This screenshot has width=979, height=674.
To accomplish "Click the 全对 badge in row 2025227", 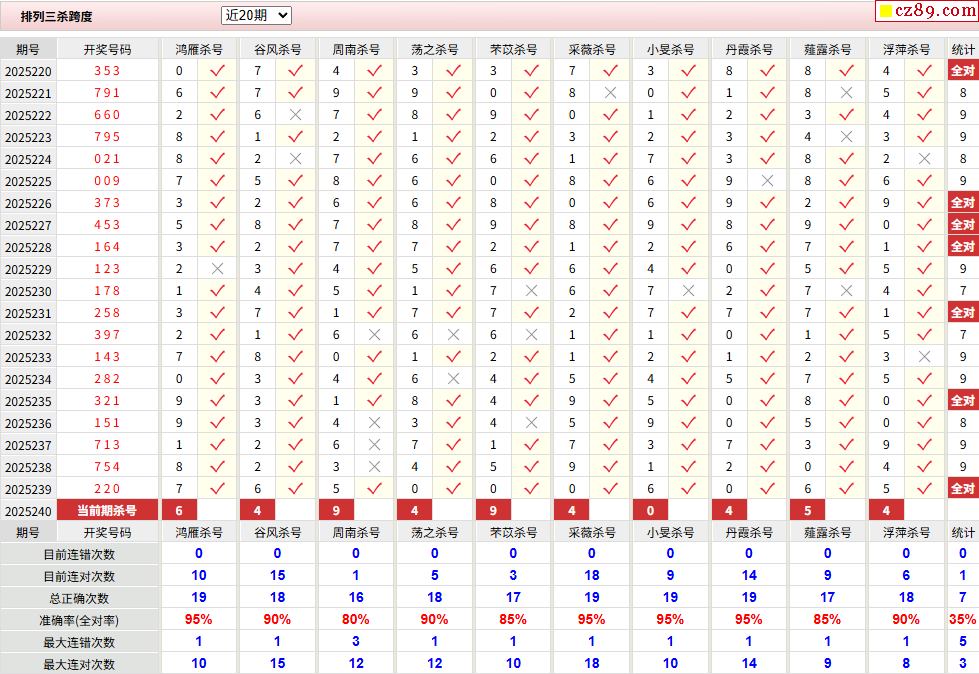I will coord(963,225).
